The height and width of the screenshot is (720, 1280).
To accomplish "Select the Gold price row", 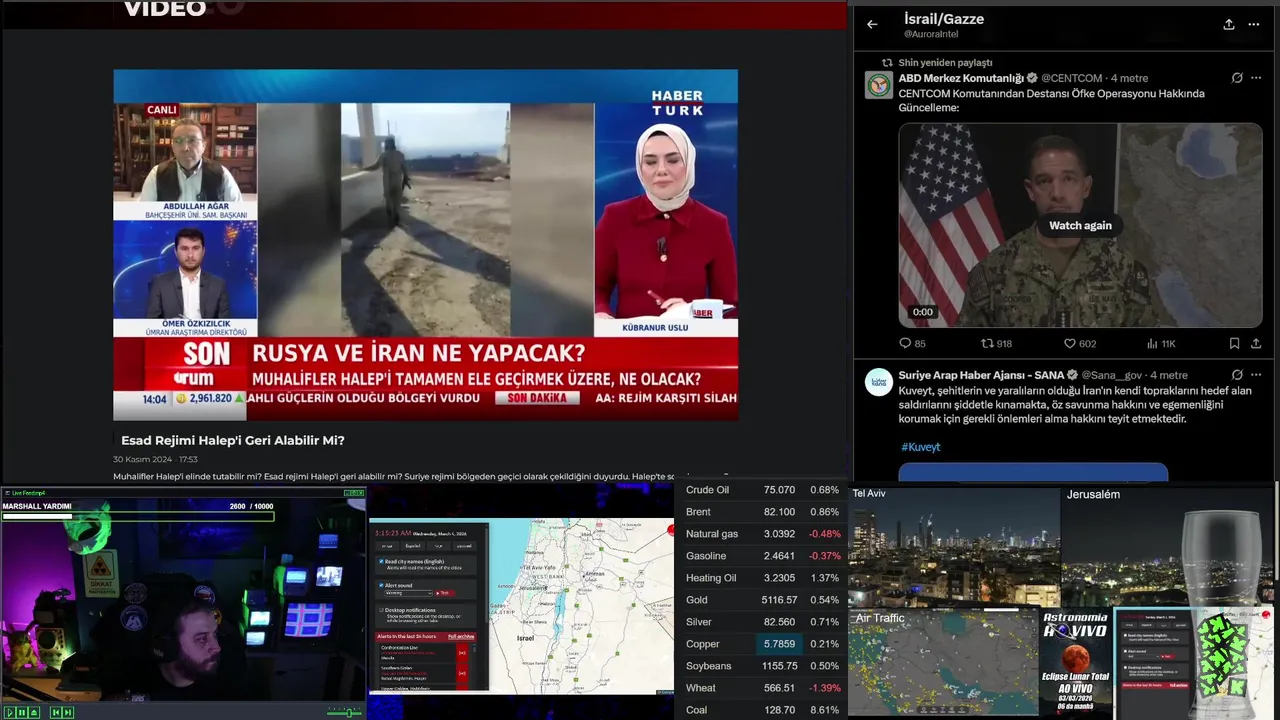I will (x=762, y=600).
